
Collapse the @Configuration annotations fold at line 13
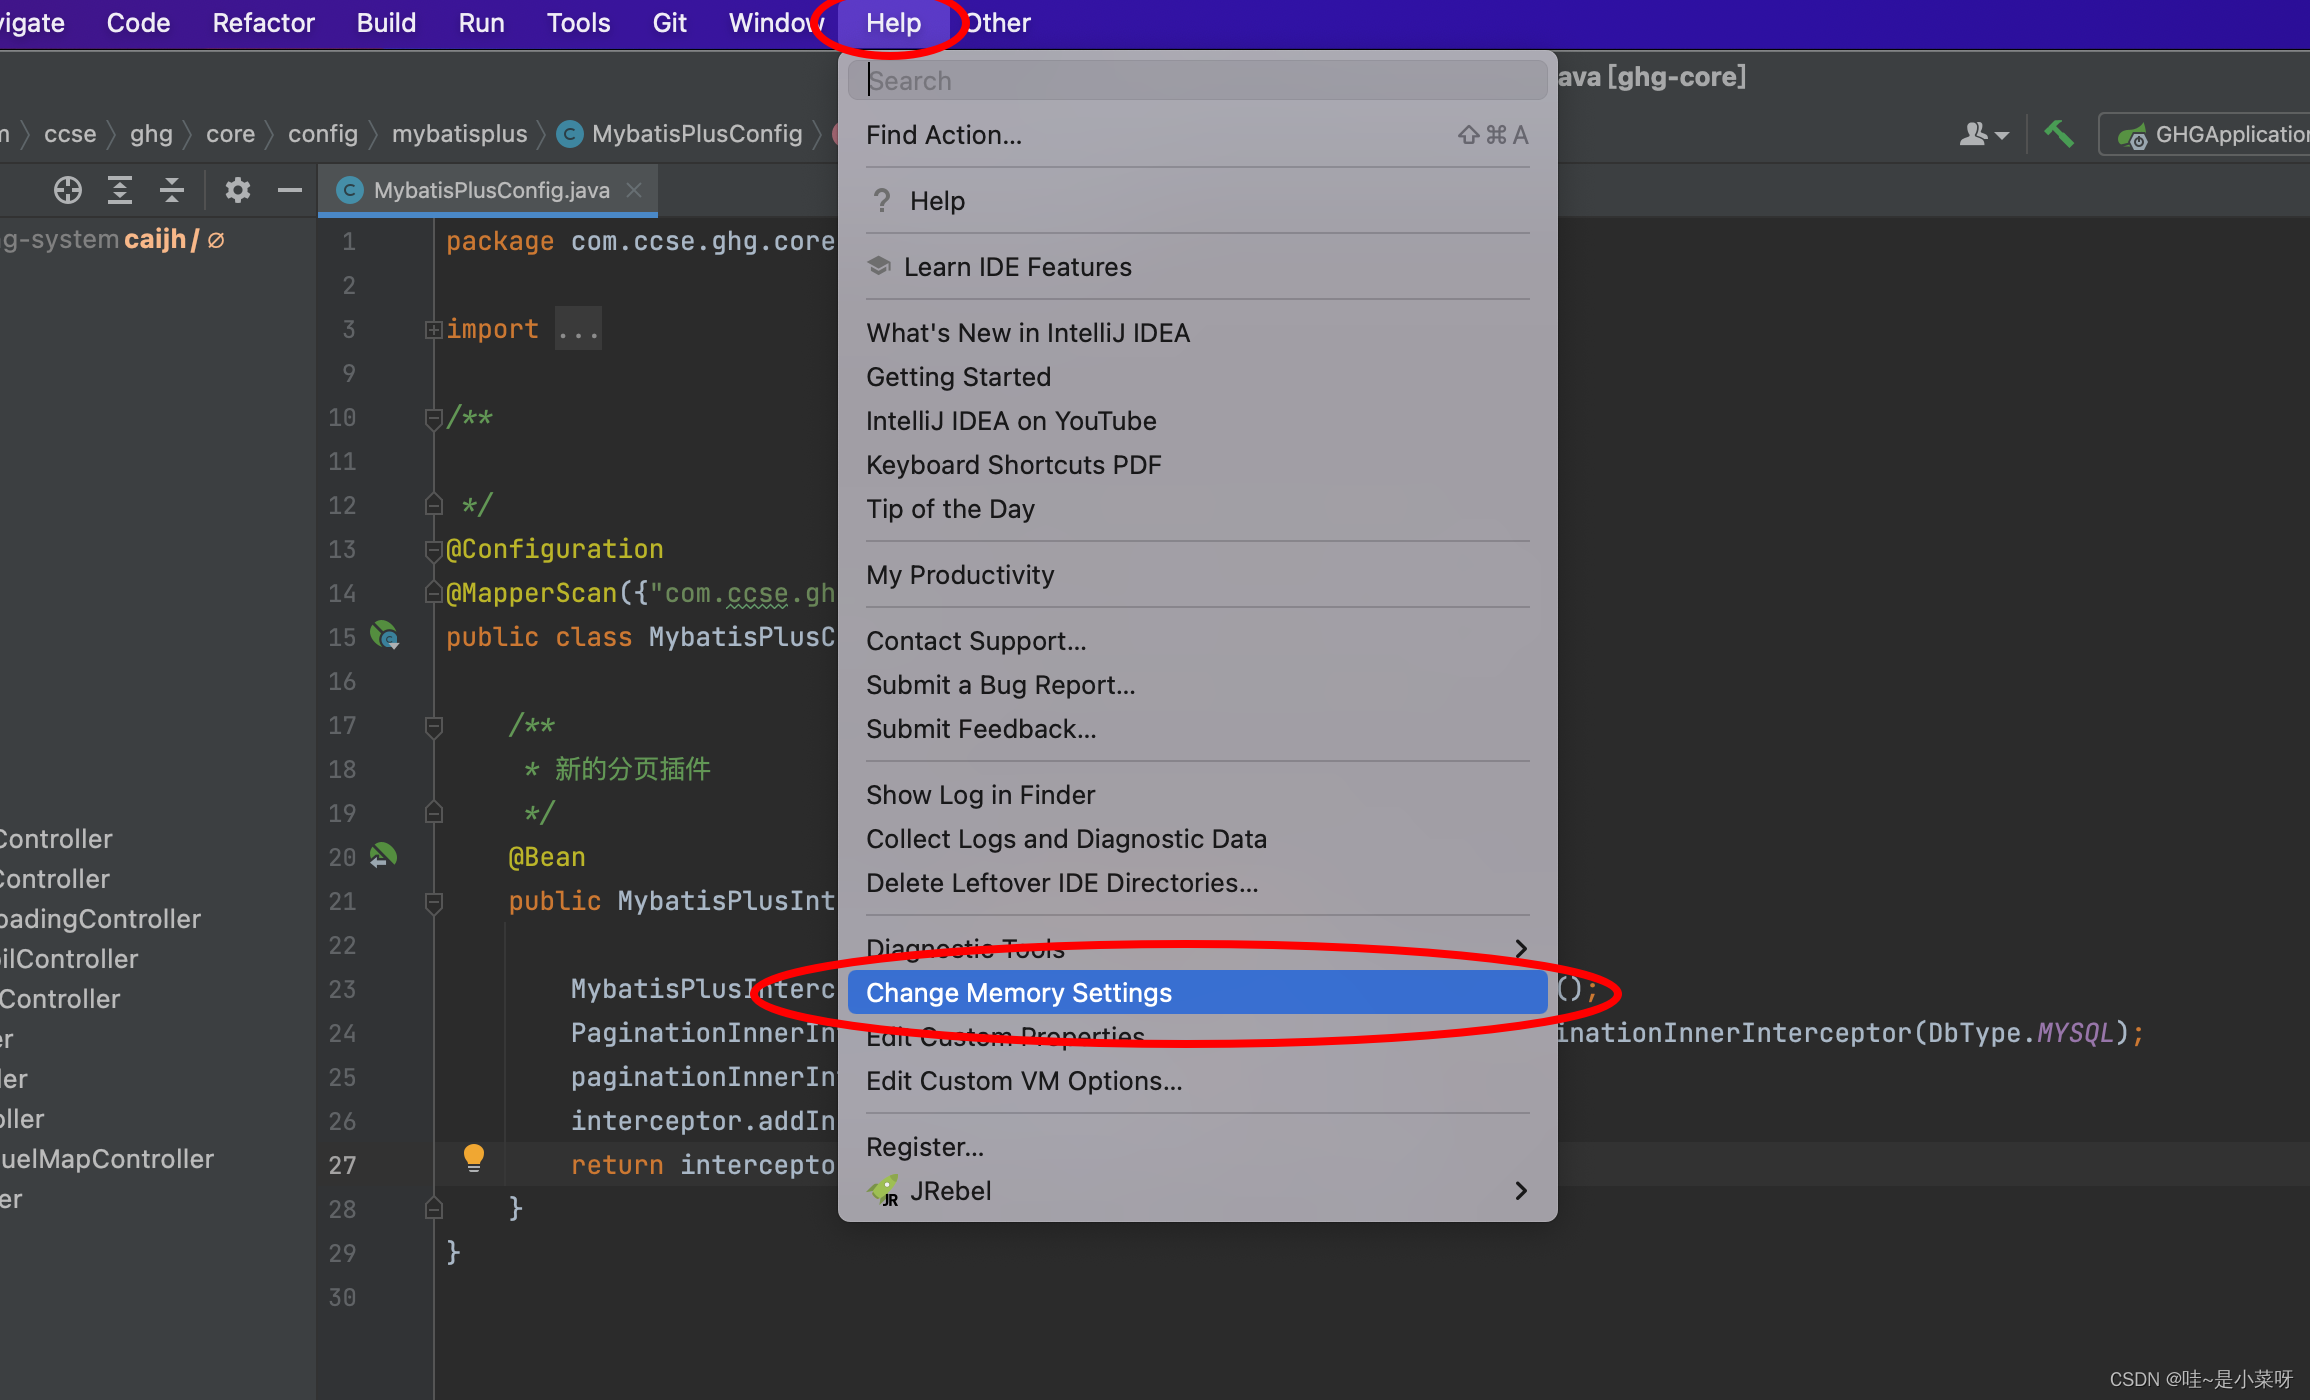click(x=433, y=550)
